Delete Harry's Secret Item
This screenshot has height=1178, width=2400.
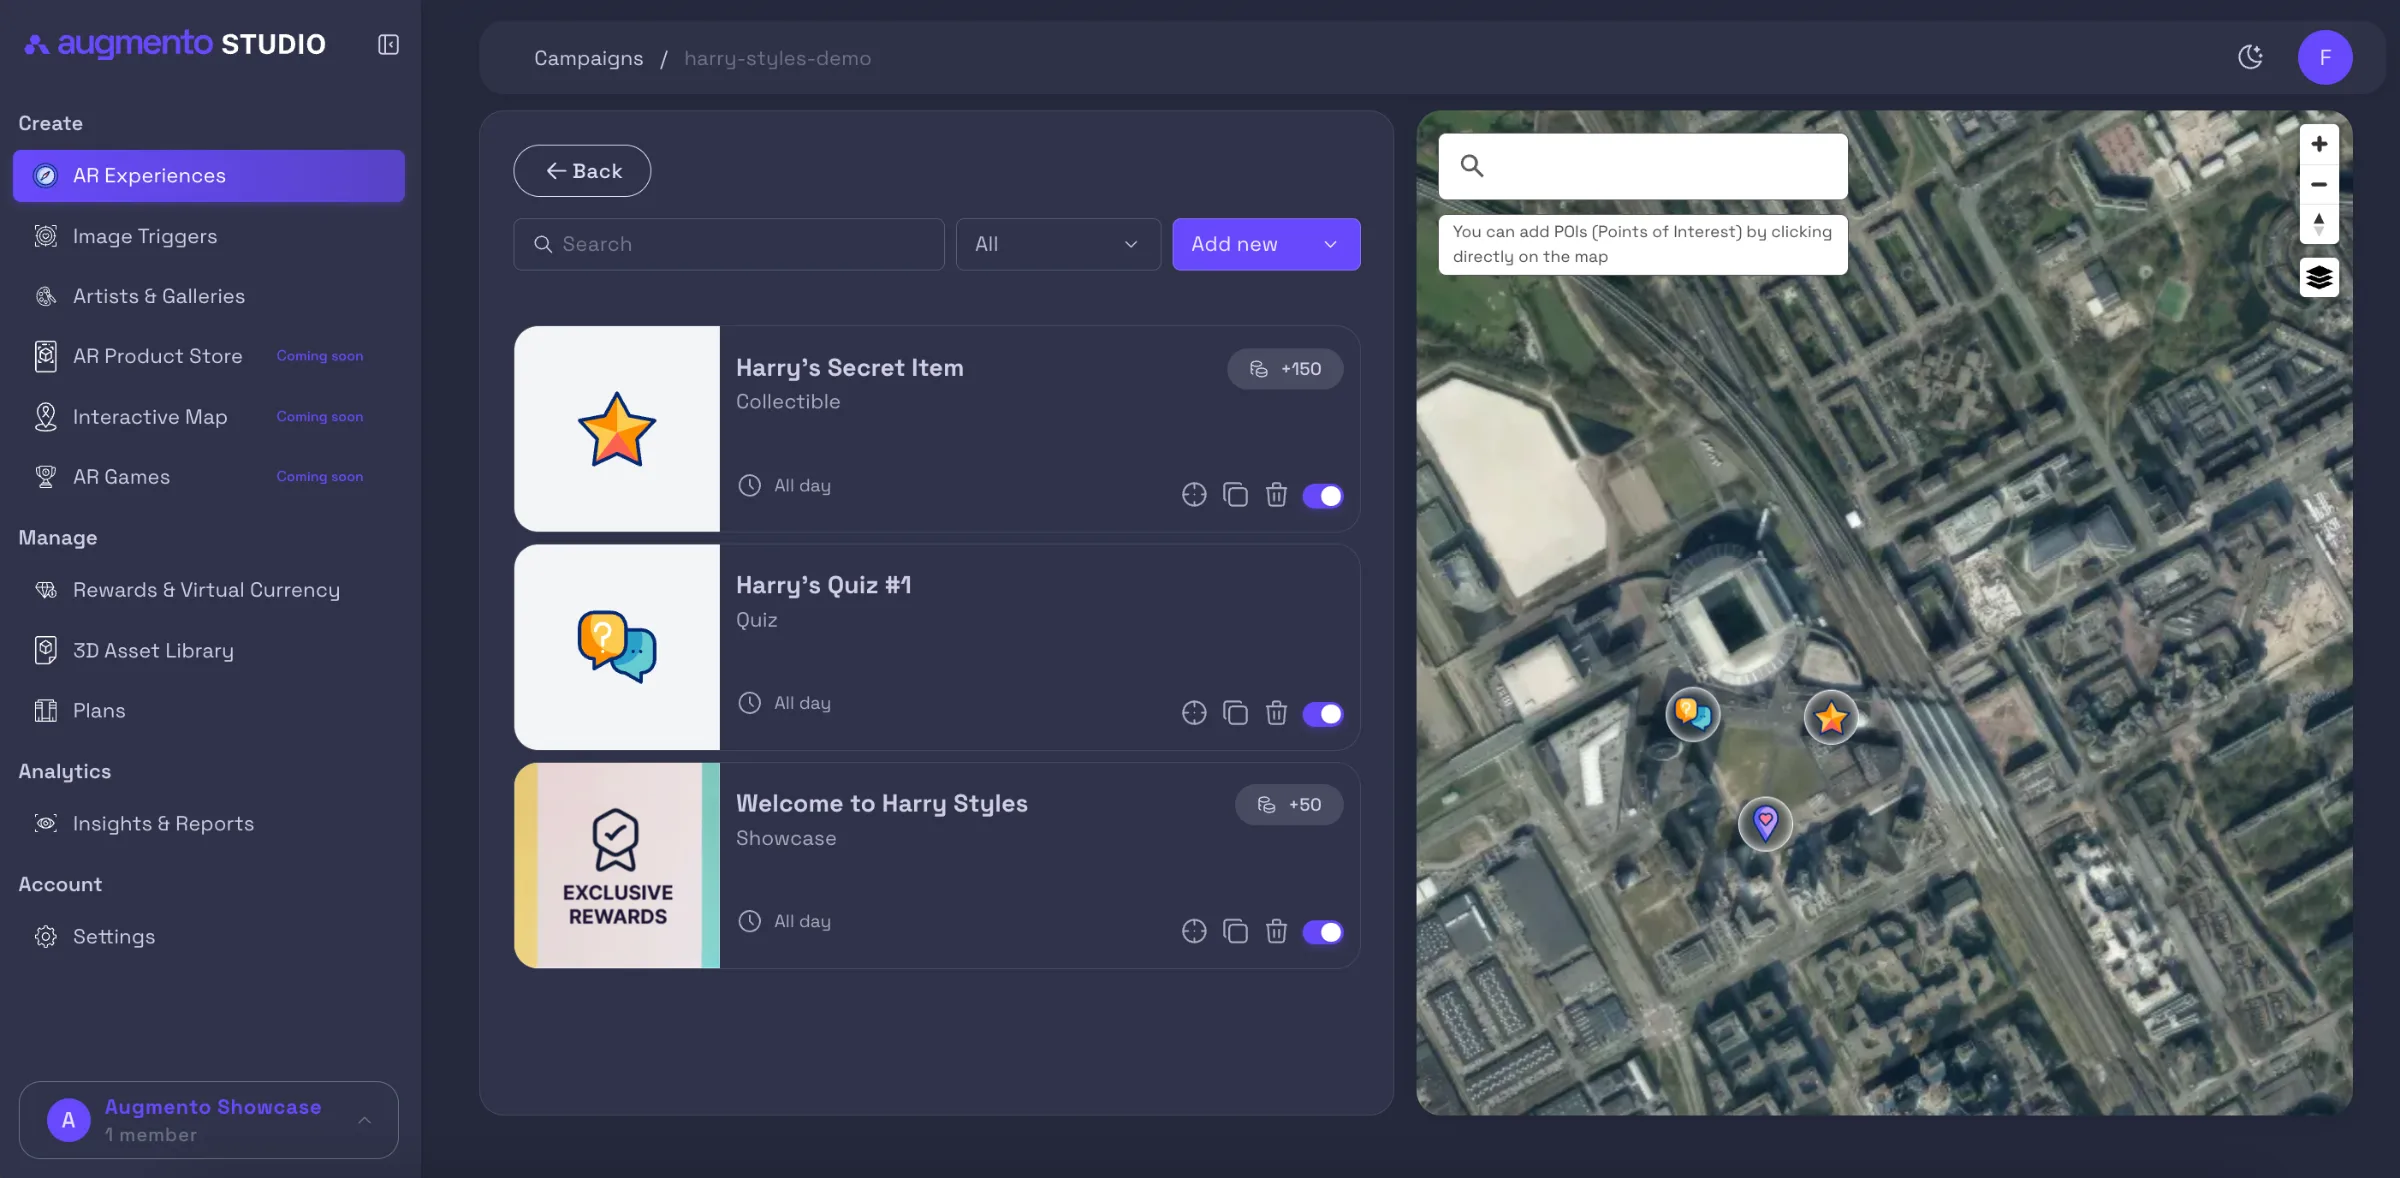point(1276,495)
